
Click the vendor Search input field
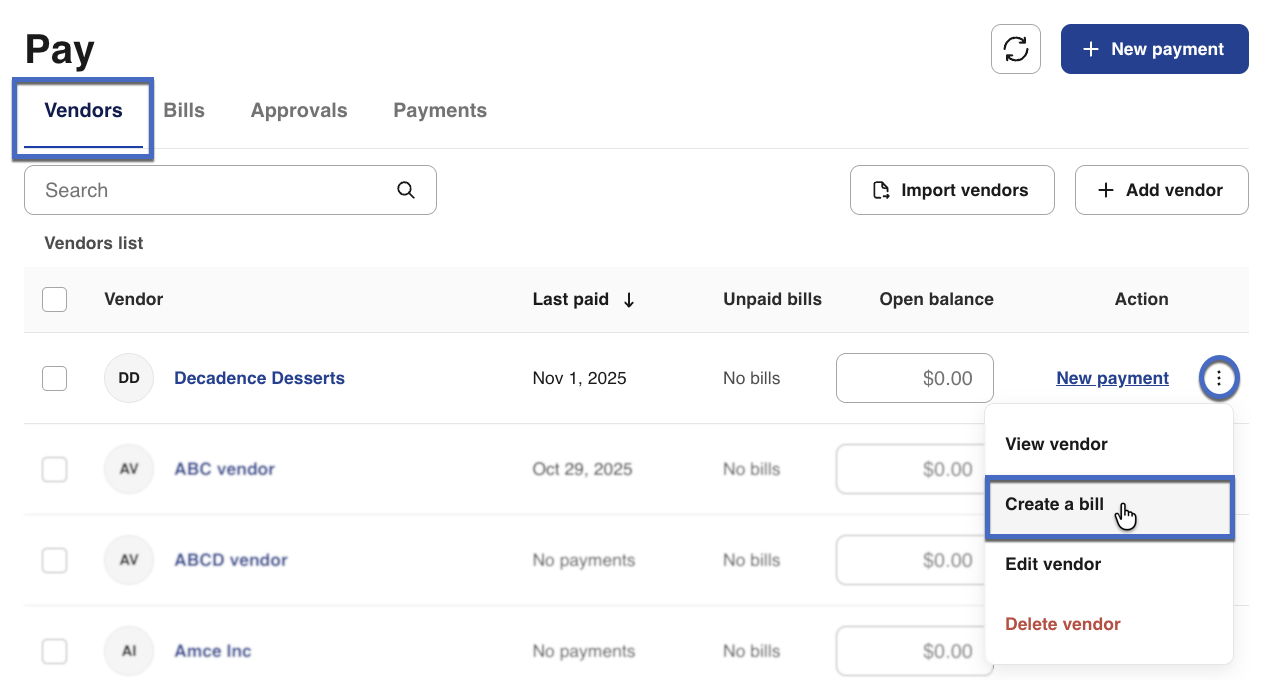tap(215, 190)
